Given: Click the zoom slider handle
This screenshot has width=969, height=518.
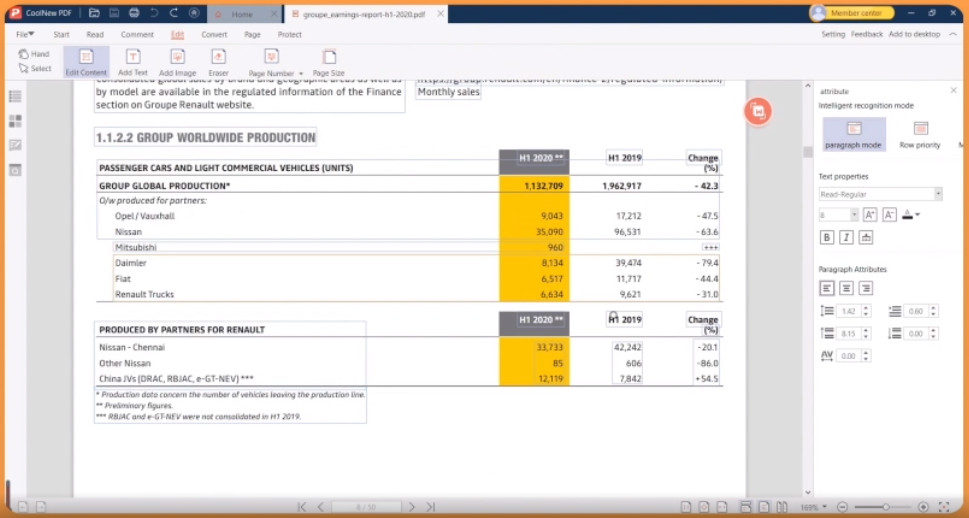Looking at the screenshot, I should (x=885, y=507).
